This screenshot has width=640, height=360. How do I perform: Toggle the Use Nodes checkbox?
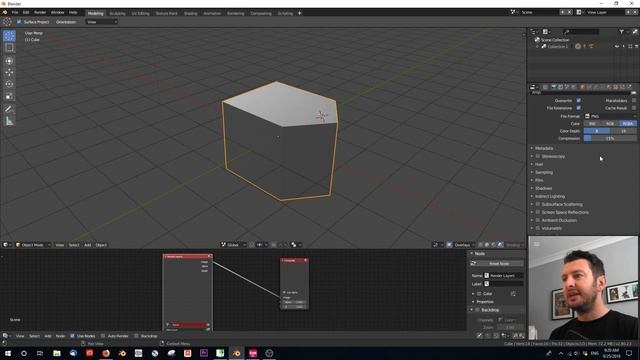(x=72, y=336)
